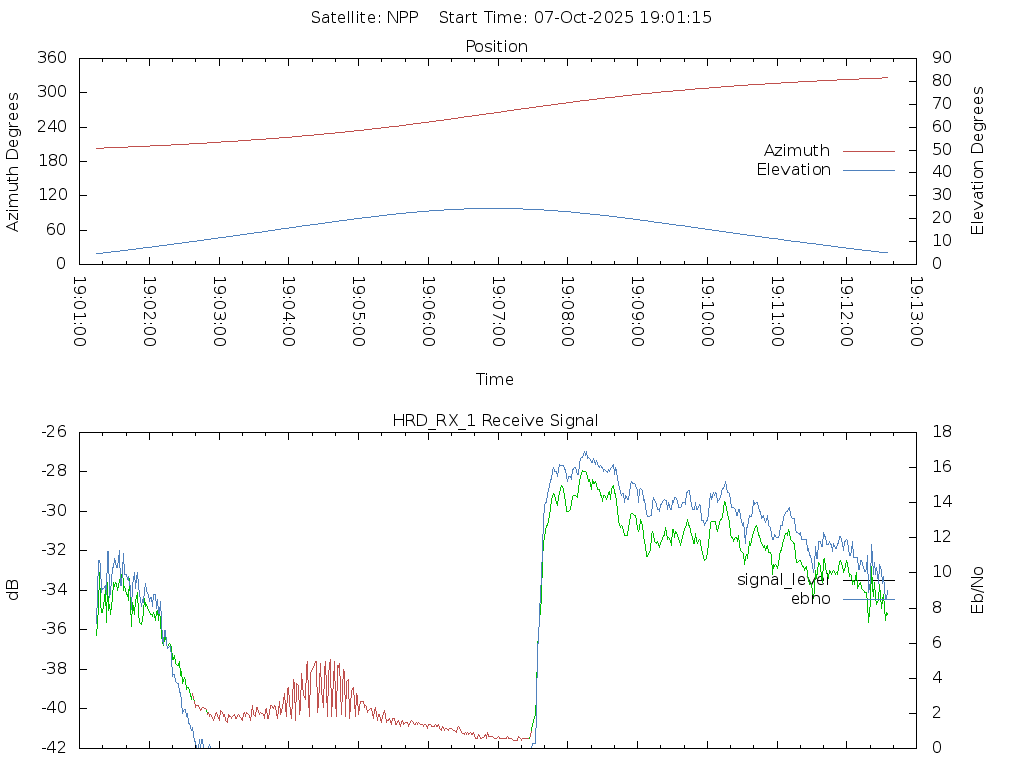Click the Time x-axis label
Screen dimensions: 1024x768
495,379
